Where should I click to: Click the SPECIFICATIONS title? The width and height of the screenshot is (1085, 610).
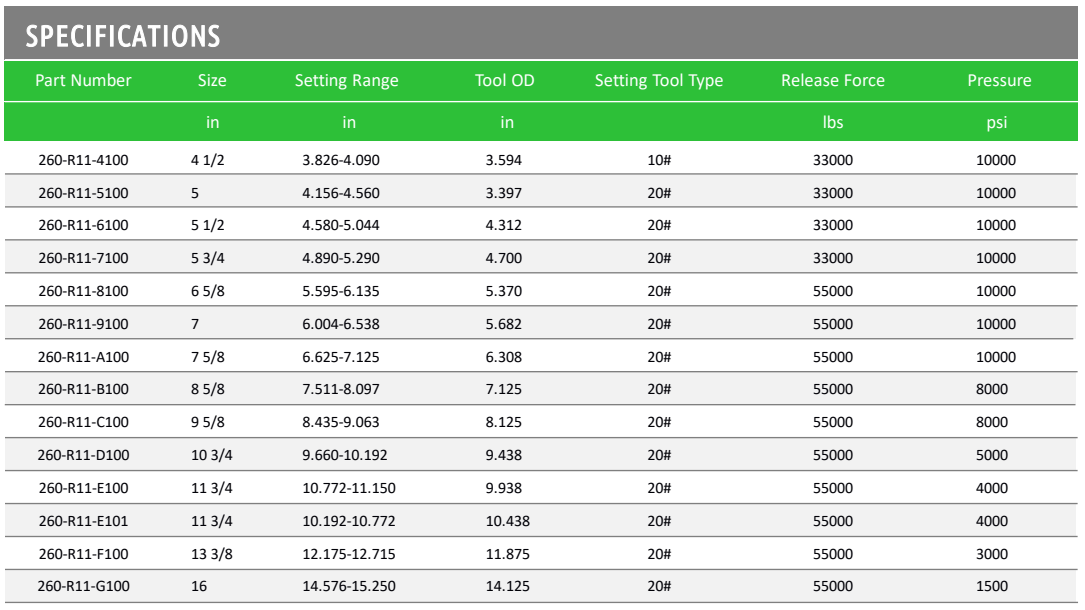(x=123, y=36)
